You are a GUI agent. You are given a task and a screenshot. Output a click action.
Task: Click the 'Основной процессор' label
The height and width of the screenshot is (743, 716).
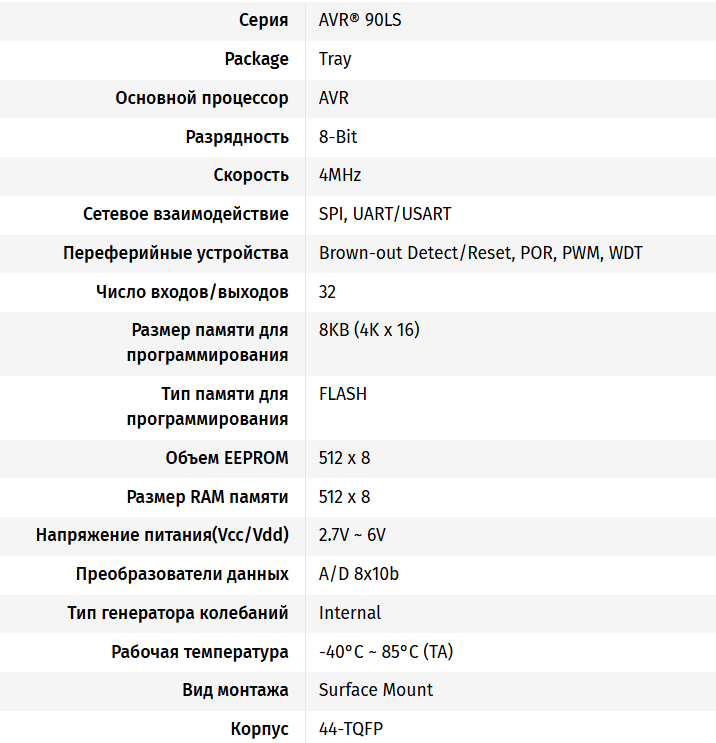(202, 98)
